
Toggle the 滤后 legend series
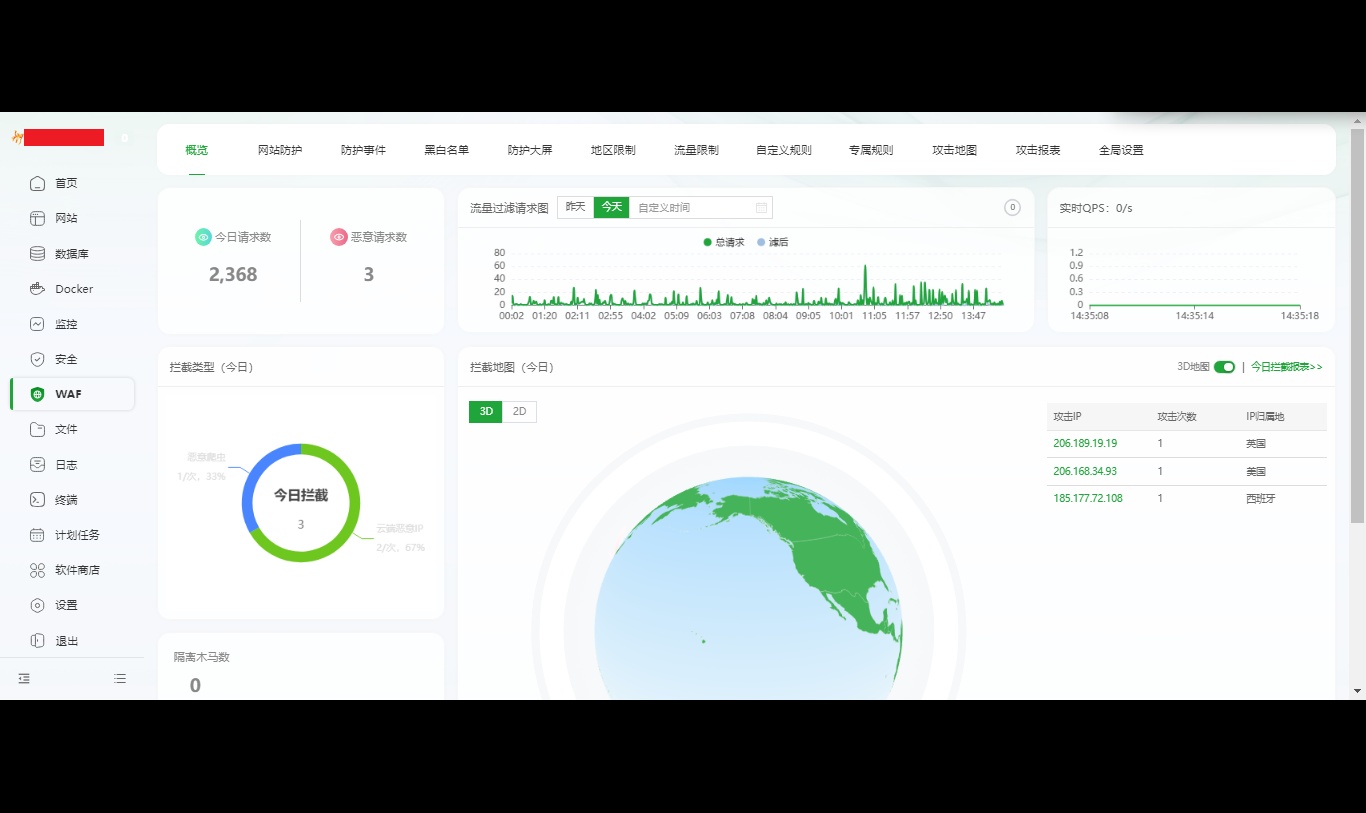pyautogui.click(x=773, y=242)
